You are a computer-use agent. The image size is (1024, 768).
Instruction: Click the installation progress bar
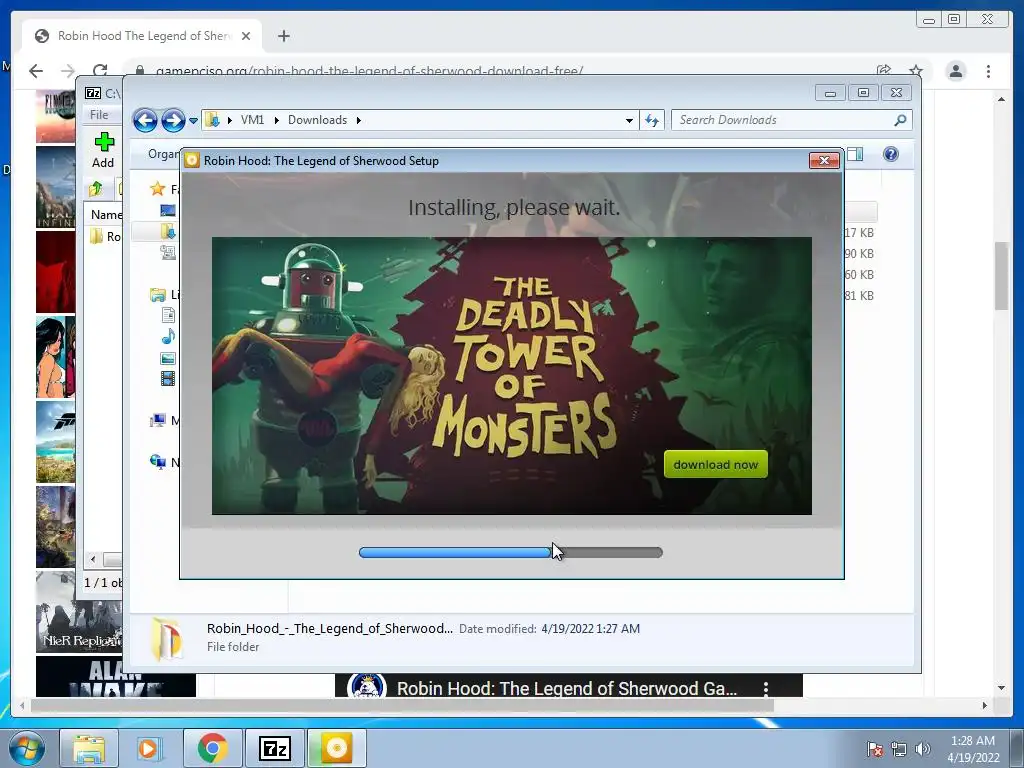(x=511, y=552)
